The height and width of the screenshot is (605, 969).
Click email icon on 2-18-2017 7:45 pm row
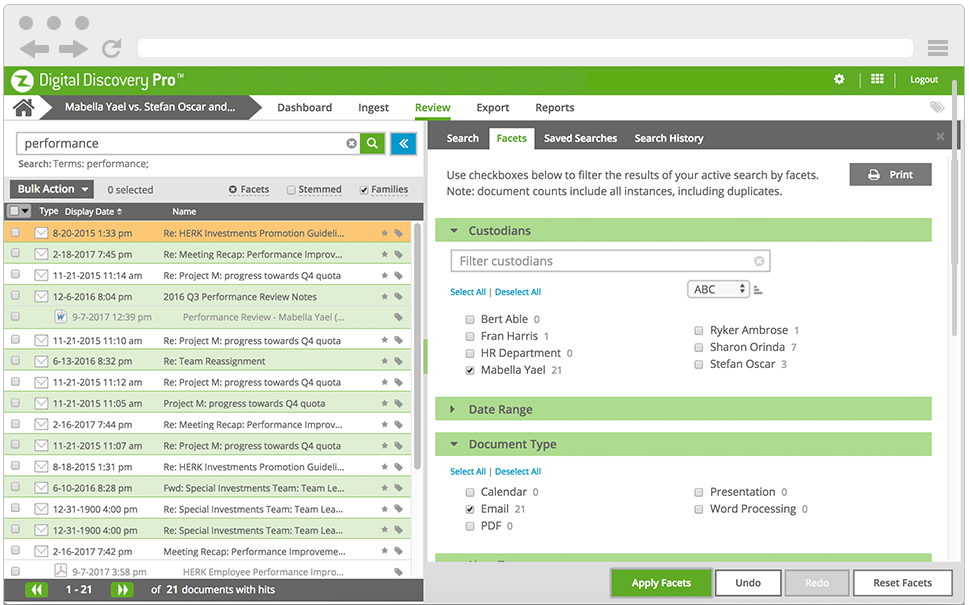pyautogui.click(x=41, y=254)
